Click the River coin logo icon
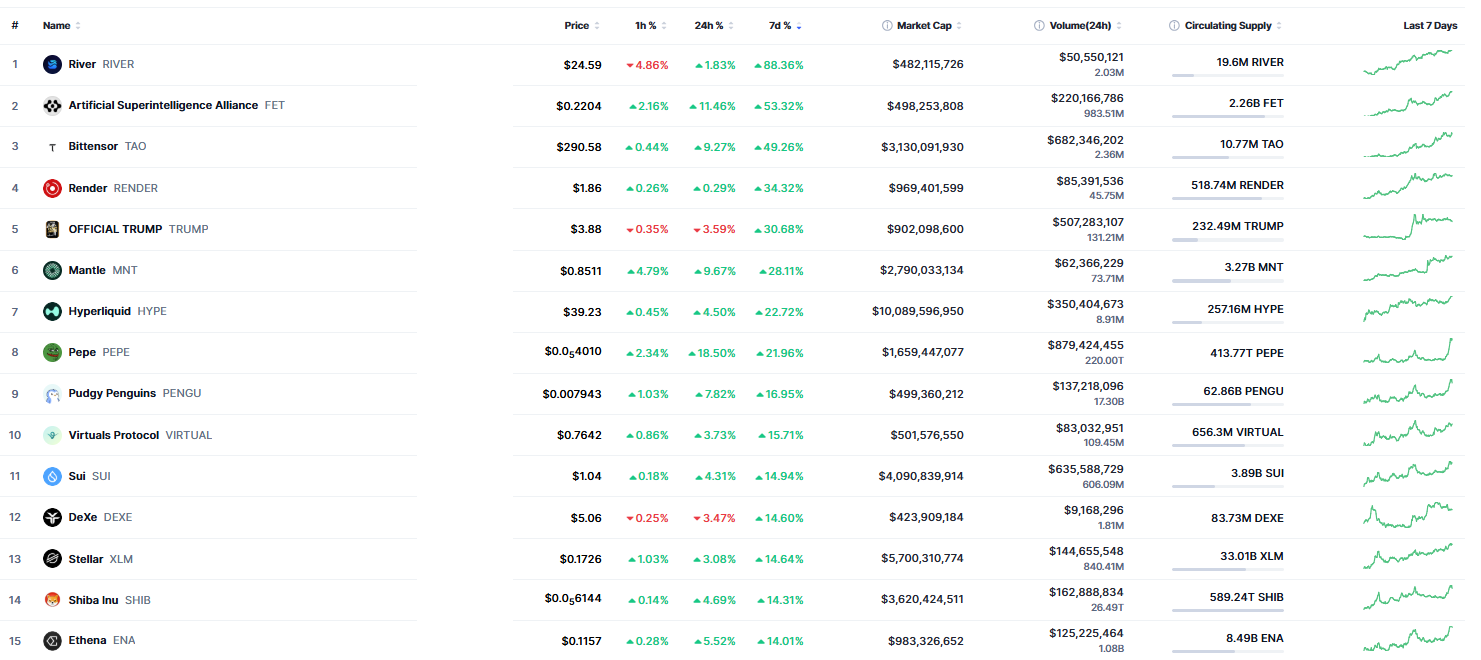 point(52,65)
